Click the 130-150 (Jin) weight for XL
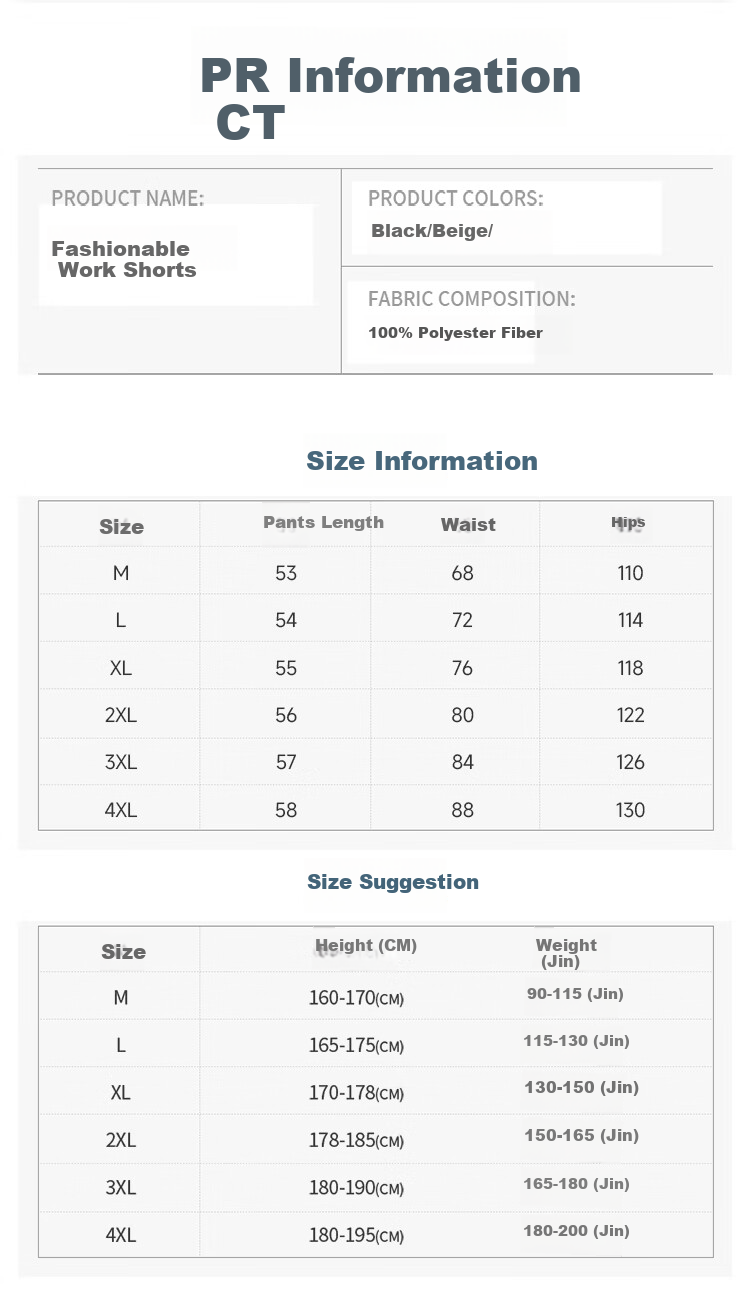This screenshot has width=750, height=1295. tap(581, 1087)
